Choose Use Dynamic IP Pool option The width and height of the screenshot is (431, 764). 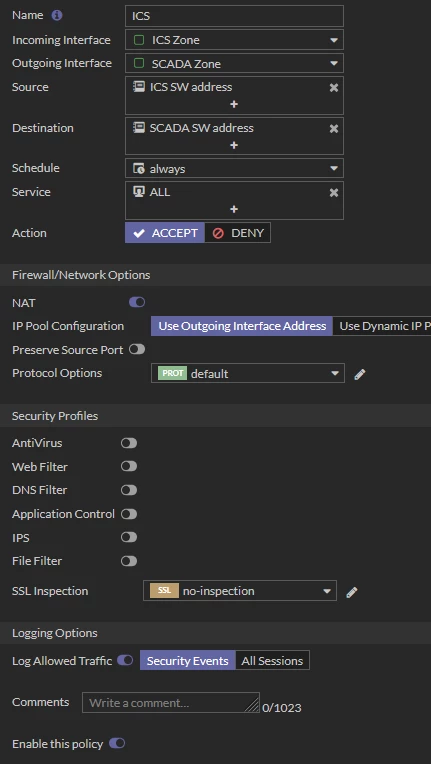point(382,326)
